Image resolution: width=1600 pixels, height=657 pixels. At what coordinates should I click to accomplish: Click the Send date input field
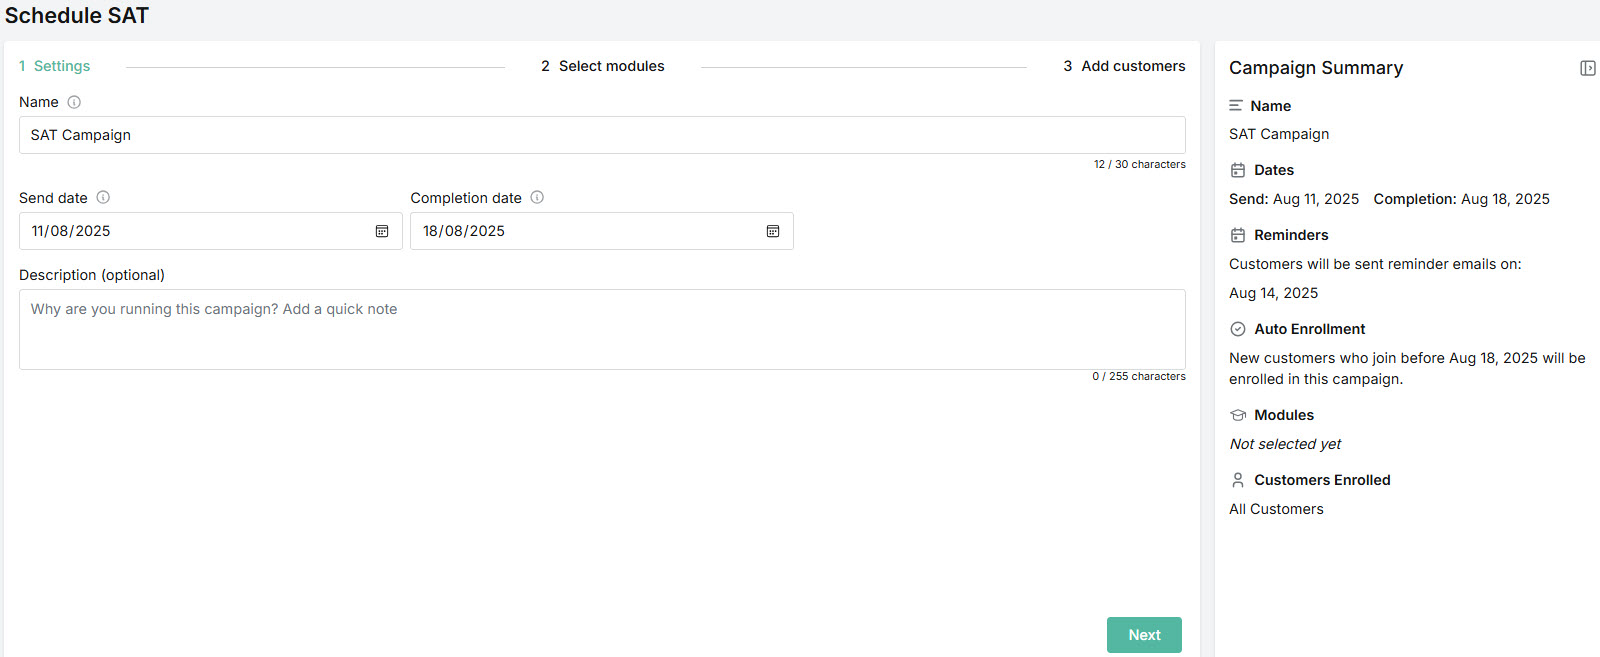coord(195,231)
